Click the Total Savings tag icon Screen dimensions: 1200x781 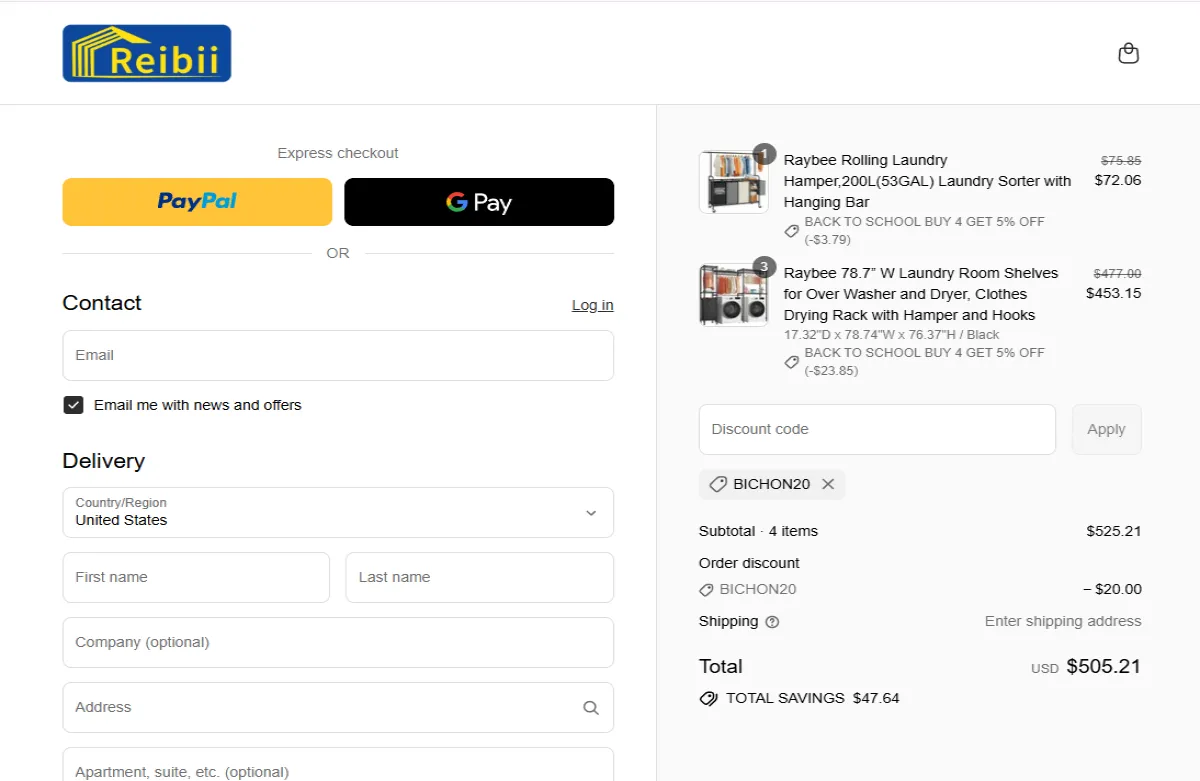(709, 698)
